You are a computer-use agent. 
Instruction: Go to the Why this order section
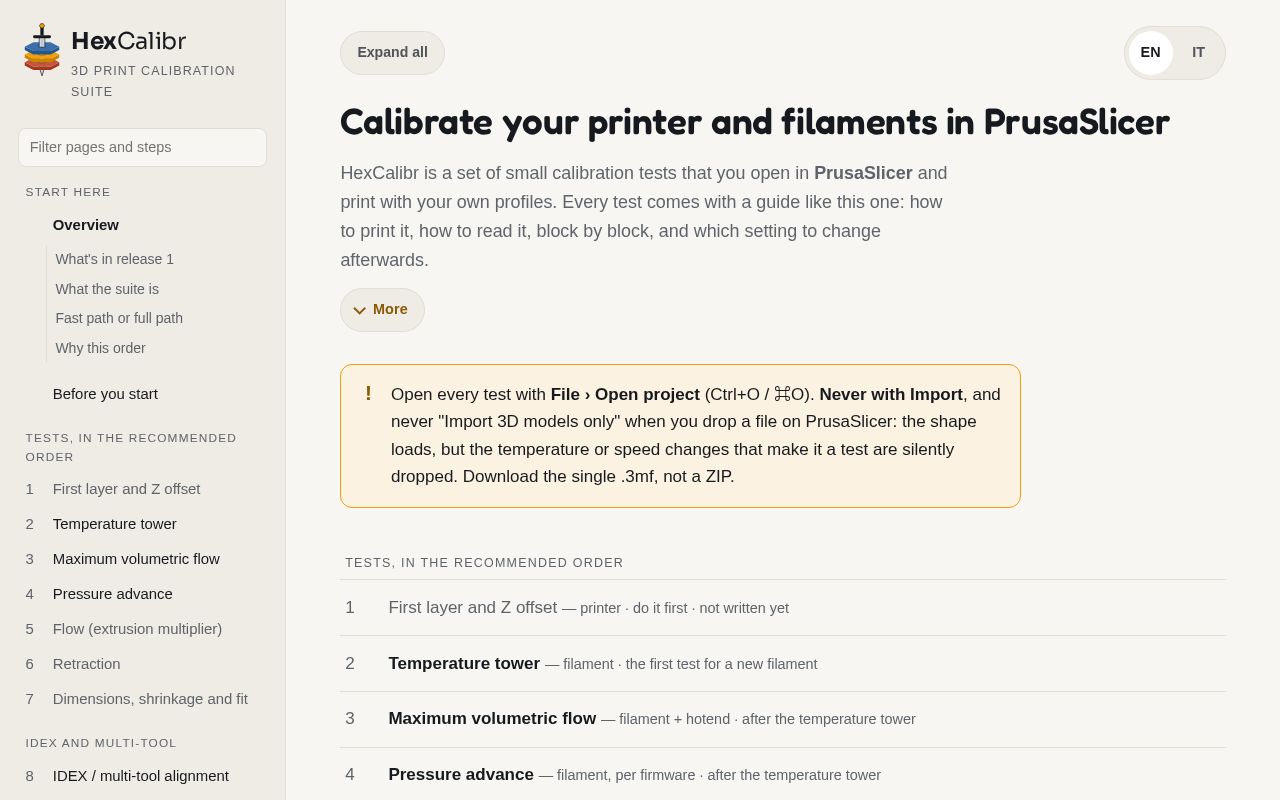[x=100, y=348]
